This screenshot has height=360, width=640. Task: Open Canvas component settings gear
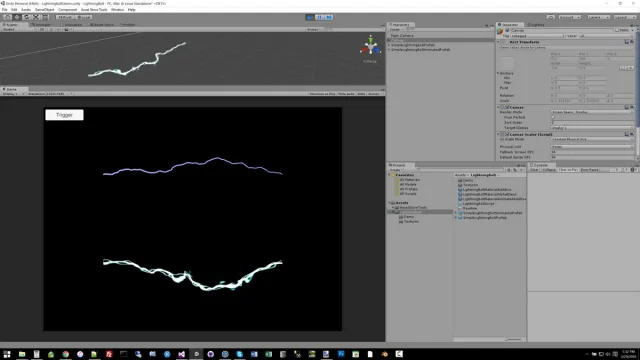631,107
